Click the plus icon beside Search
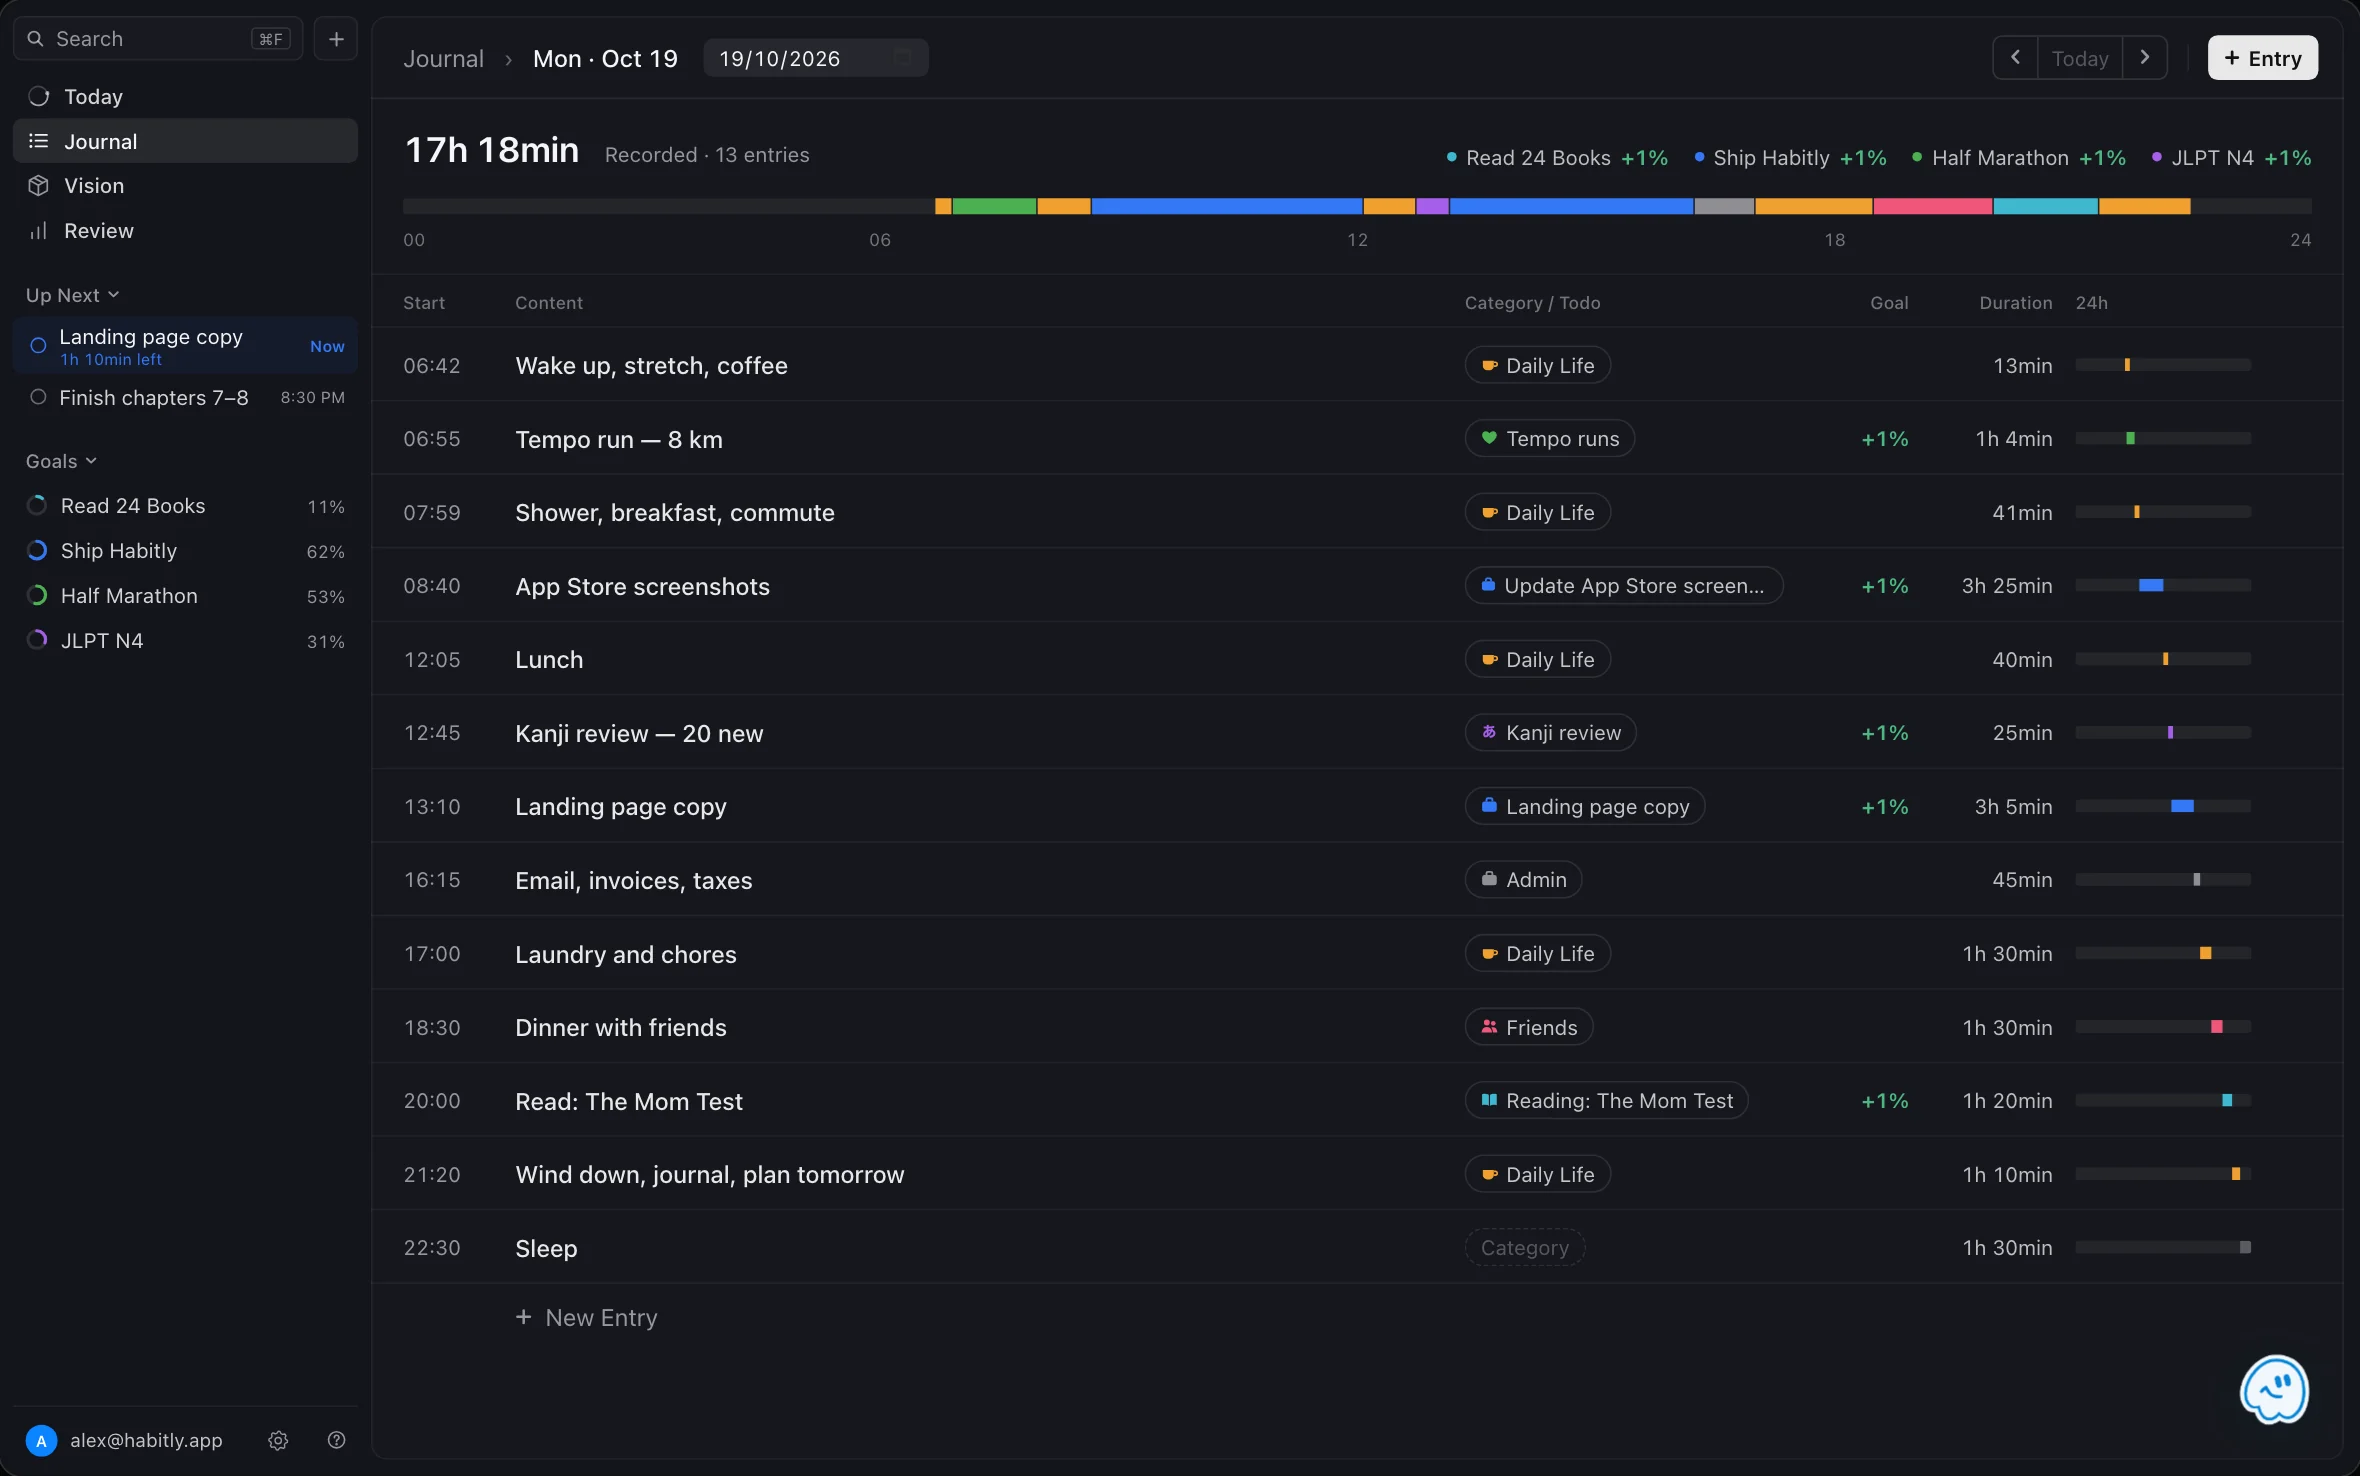Image resolution: width=2360 pixels, height=1476 pixels. point(336,39)
